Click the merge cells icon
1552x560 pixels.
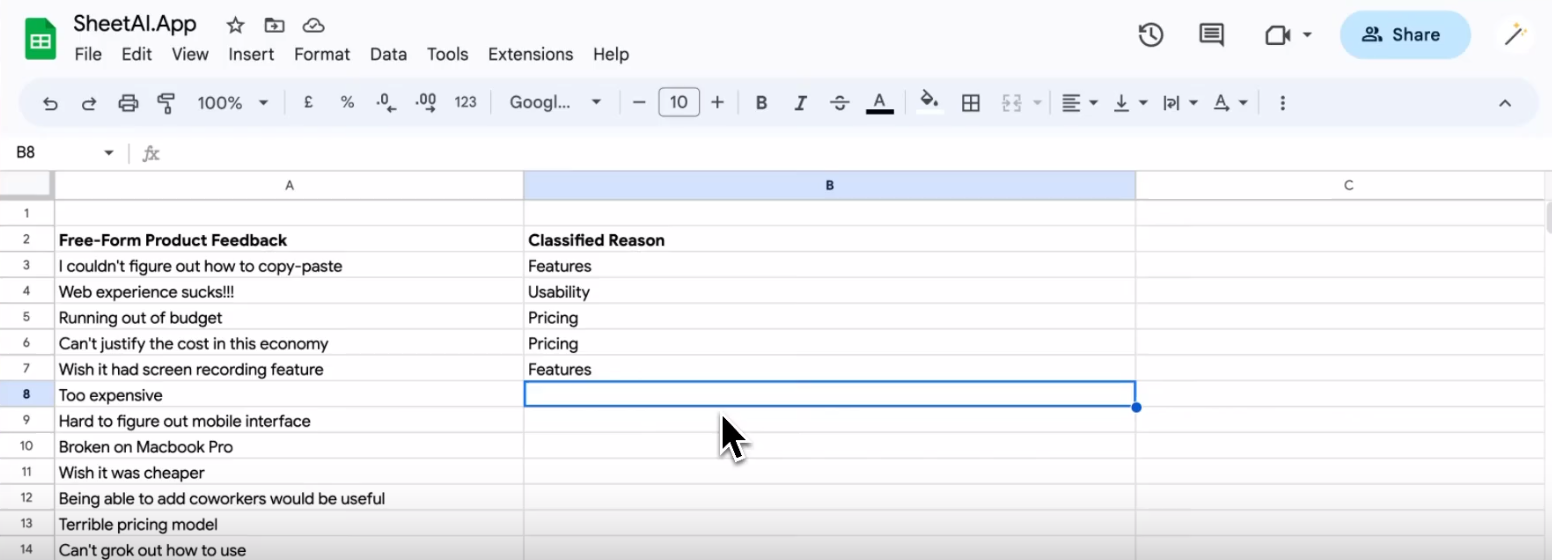(1011, 102)
